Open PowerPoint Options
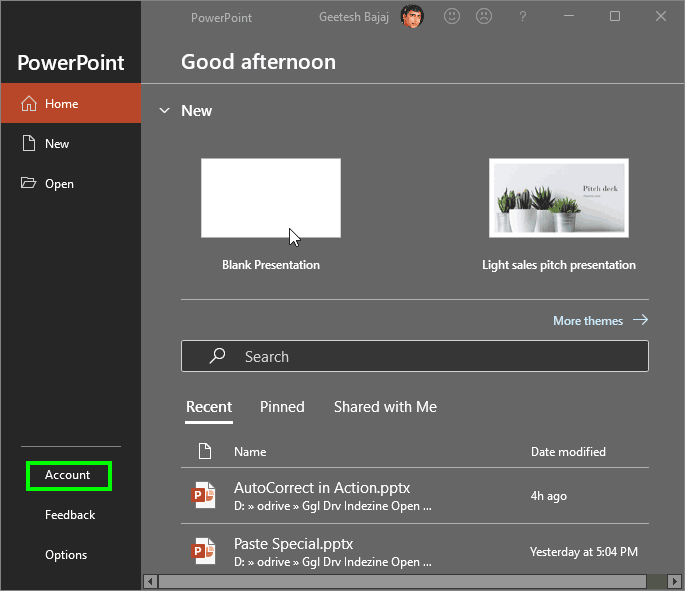This screenshot has width=685, height=591. coord(66,555)
